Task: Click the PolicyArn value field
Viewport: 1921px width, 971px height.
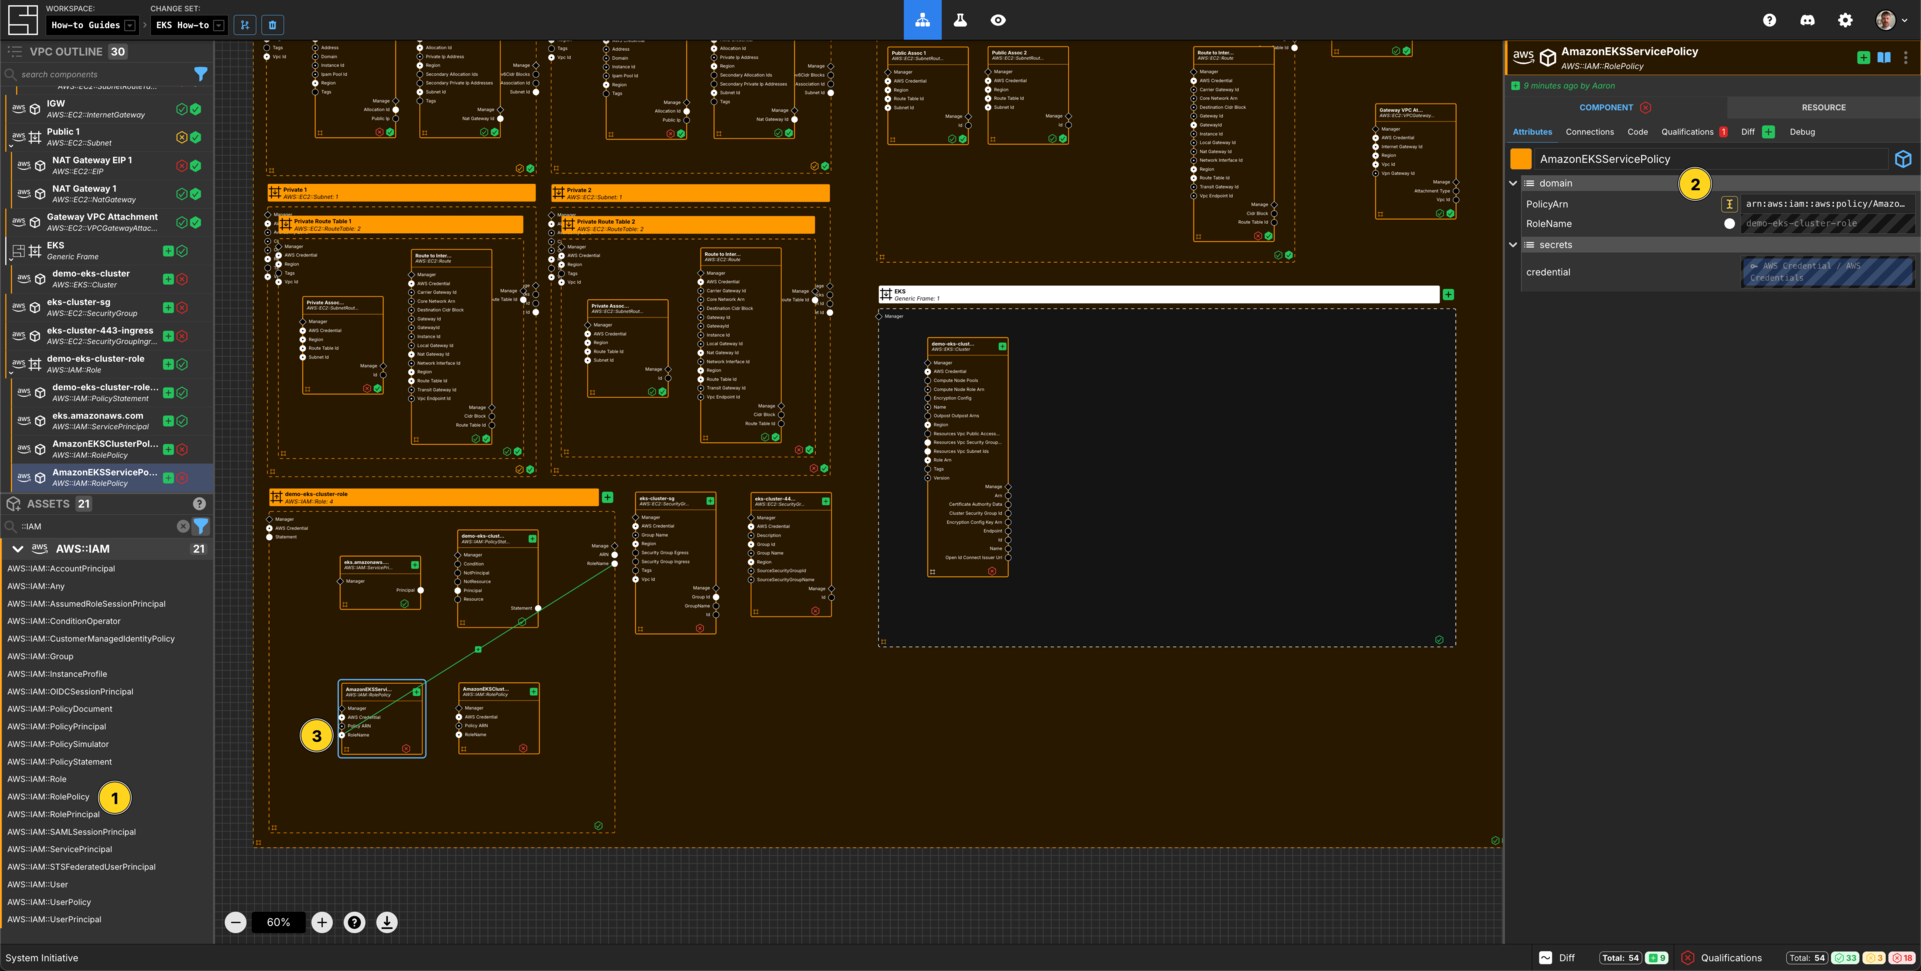Action: point(1828,204)
